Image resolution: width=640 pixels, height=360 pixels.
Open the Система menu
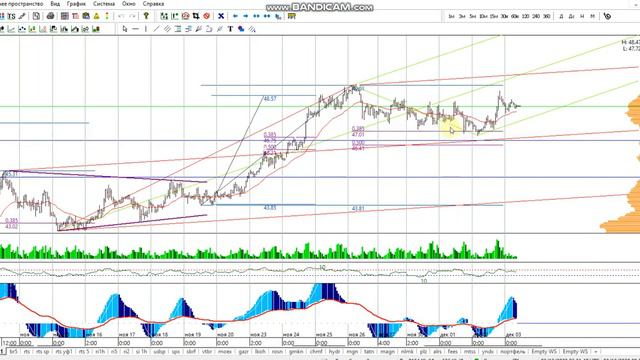point(104,4)
